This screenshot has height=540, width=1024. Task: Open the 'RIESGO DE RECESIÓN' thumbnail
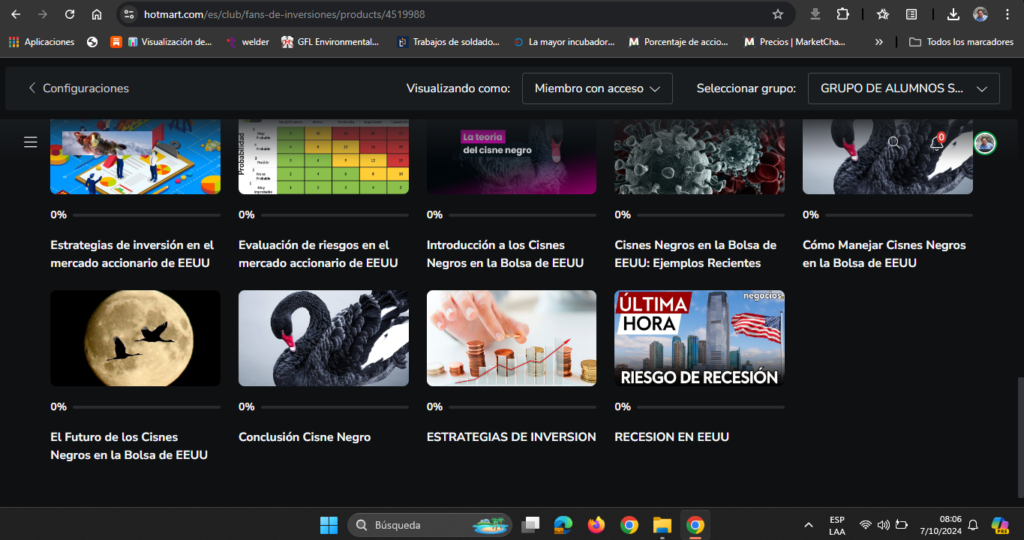(x=699, y=338)
